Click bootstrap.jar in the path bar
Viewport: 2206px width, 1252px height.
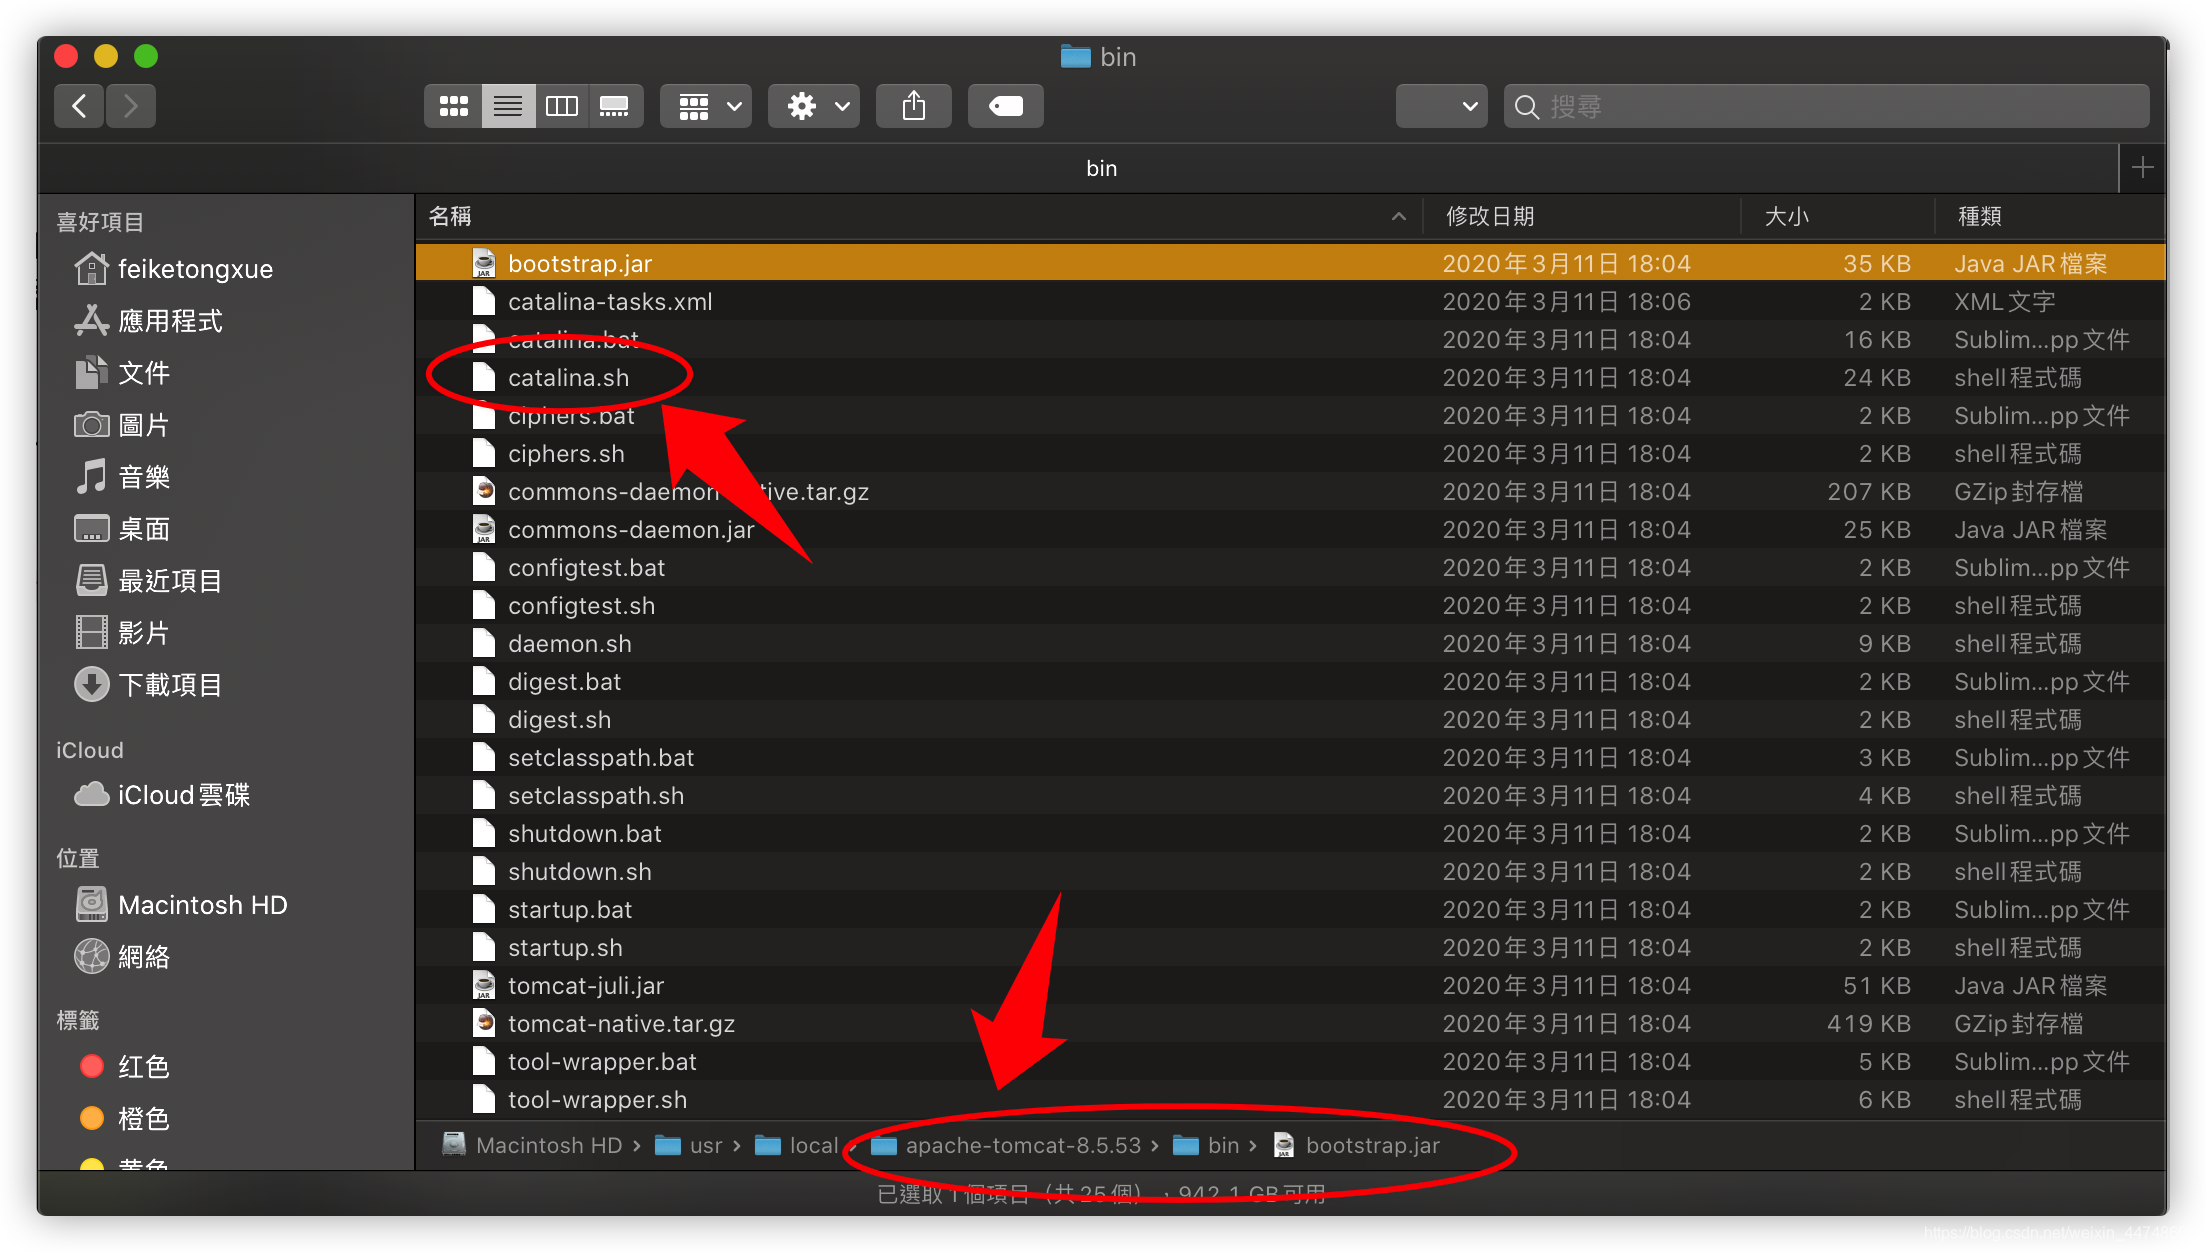tap(1357, 1146)
